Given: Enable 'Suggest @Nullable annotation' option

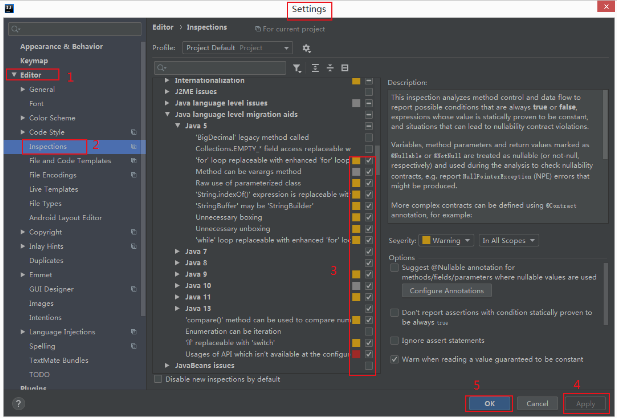Looking at the screenshot, I should pyautogui.click(x=394, y=268).
